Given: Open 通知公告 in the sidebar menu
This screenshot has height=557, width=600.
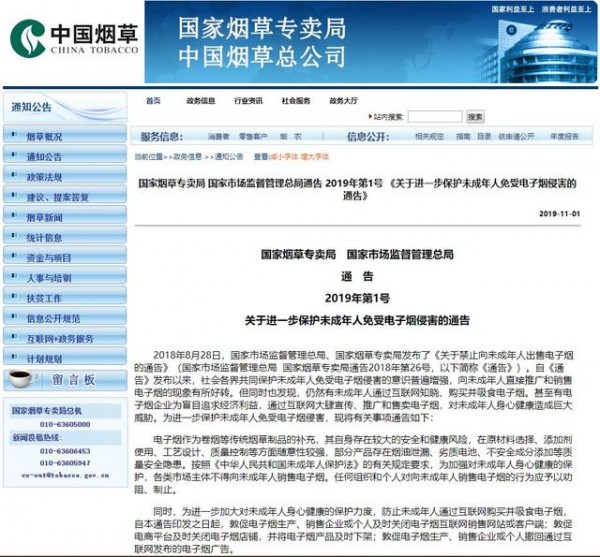Looking at the screenshot, I should tap(65, 155).
